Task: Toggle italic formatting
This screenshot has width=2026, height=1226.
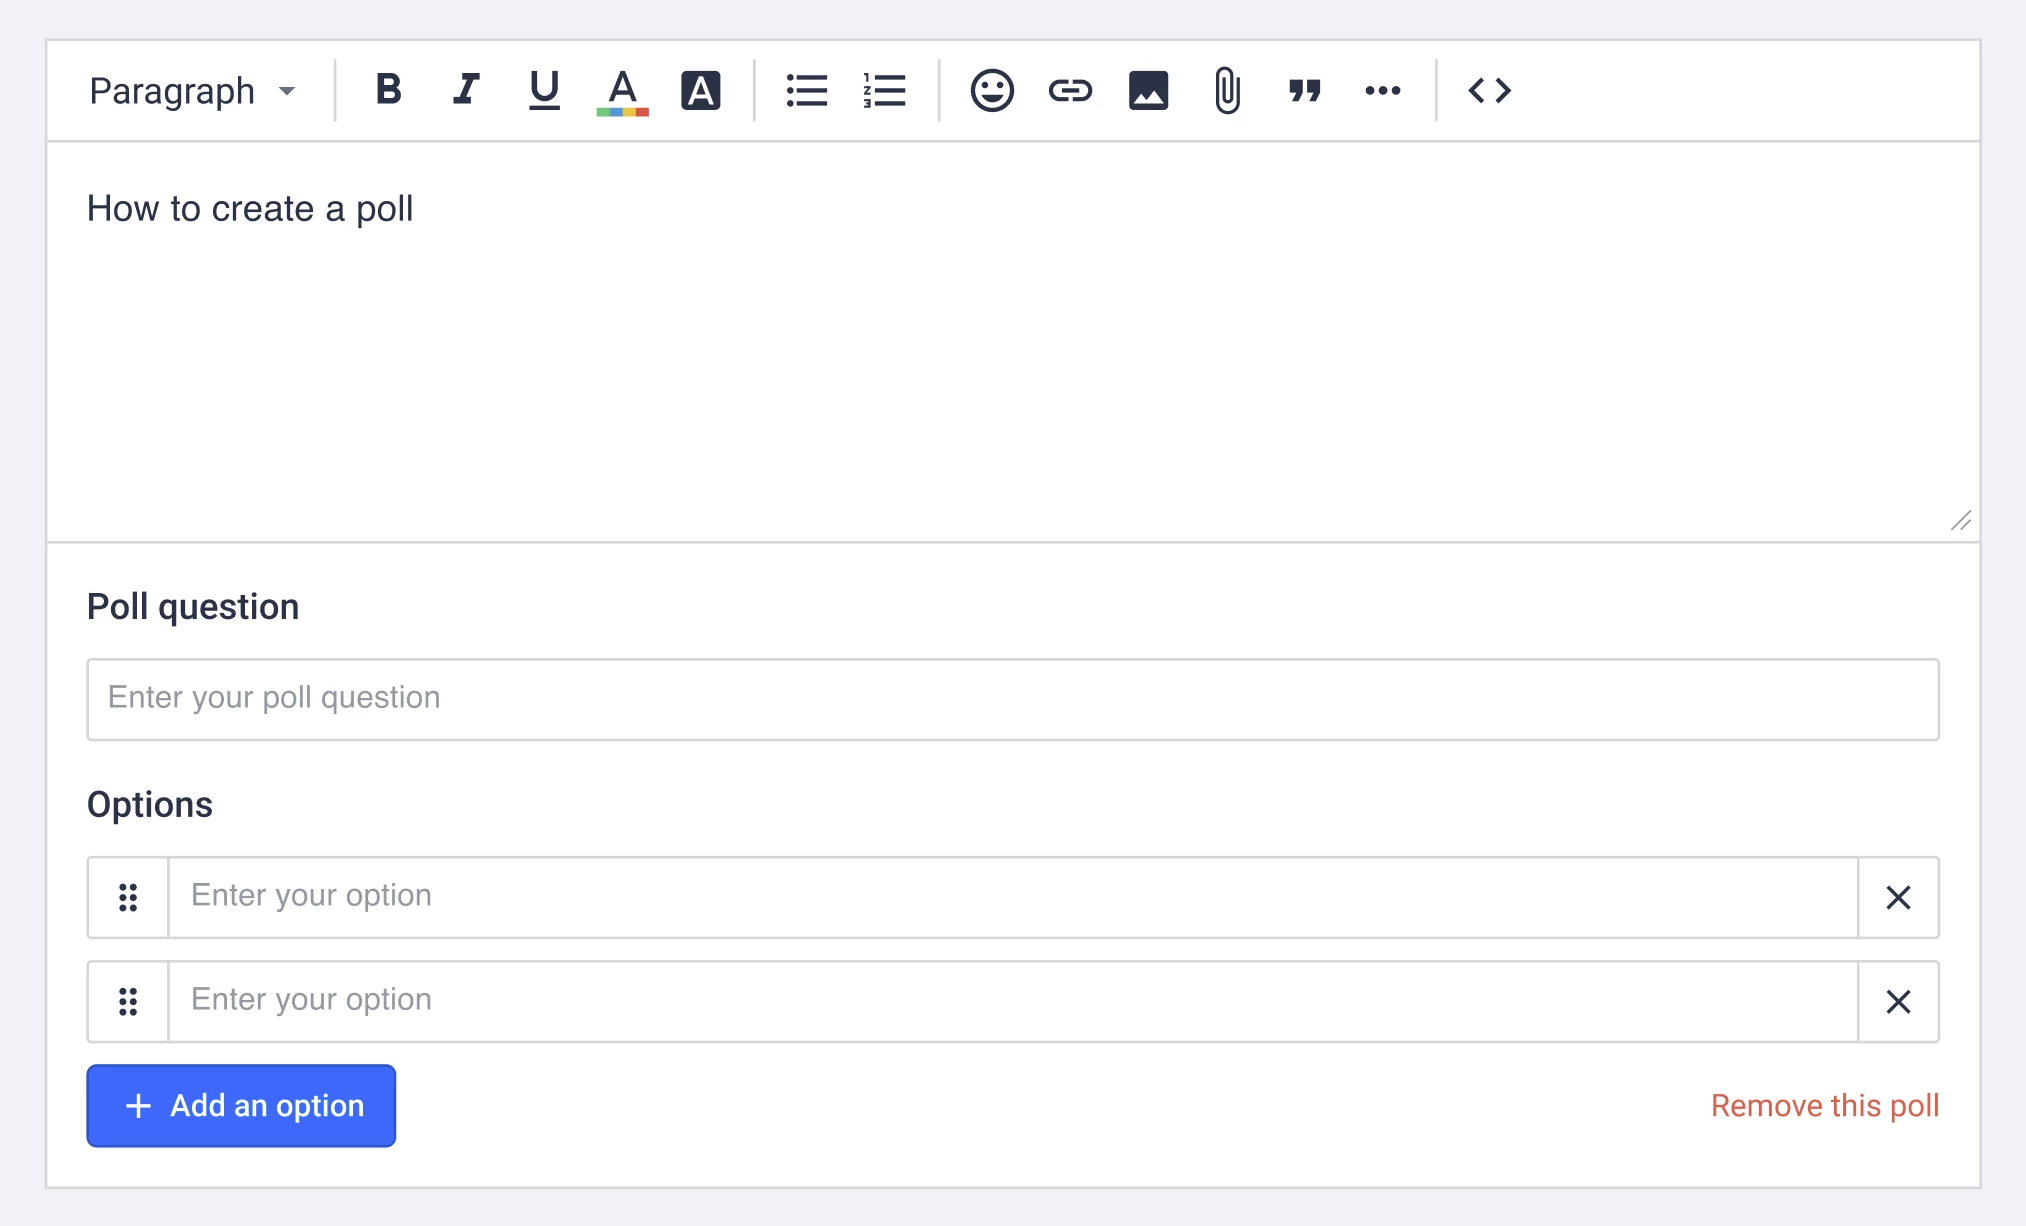Action: pos(466,90)
